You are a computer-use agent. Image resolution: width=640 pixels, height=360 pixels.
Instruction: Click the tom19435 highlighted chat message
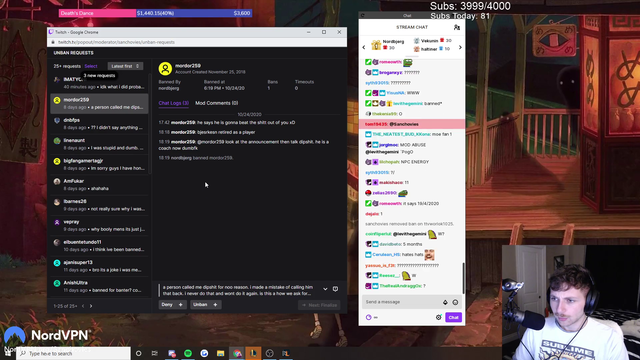(x=411, y=124)
